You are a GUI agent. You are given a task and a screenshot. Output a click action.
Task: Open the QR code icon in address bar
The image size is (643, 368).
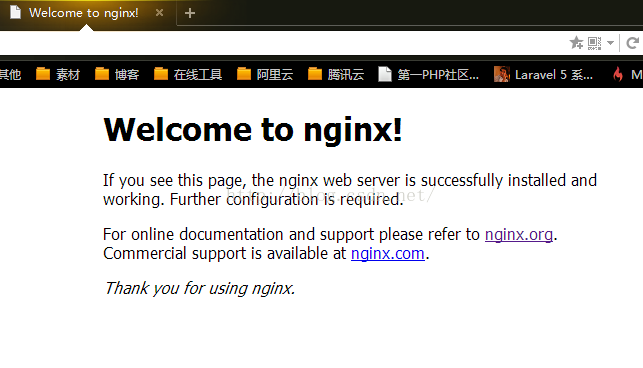pos(594,43)
